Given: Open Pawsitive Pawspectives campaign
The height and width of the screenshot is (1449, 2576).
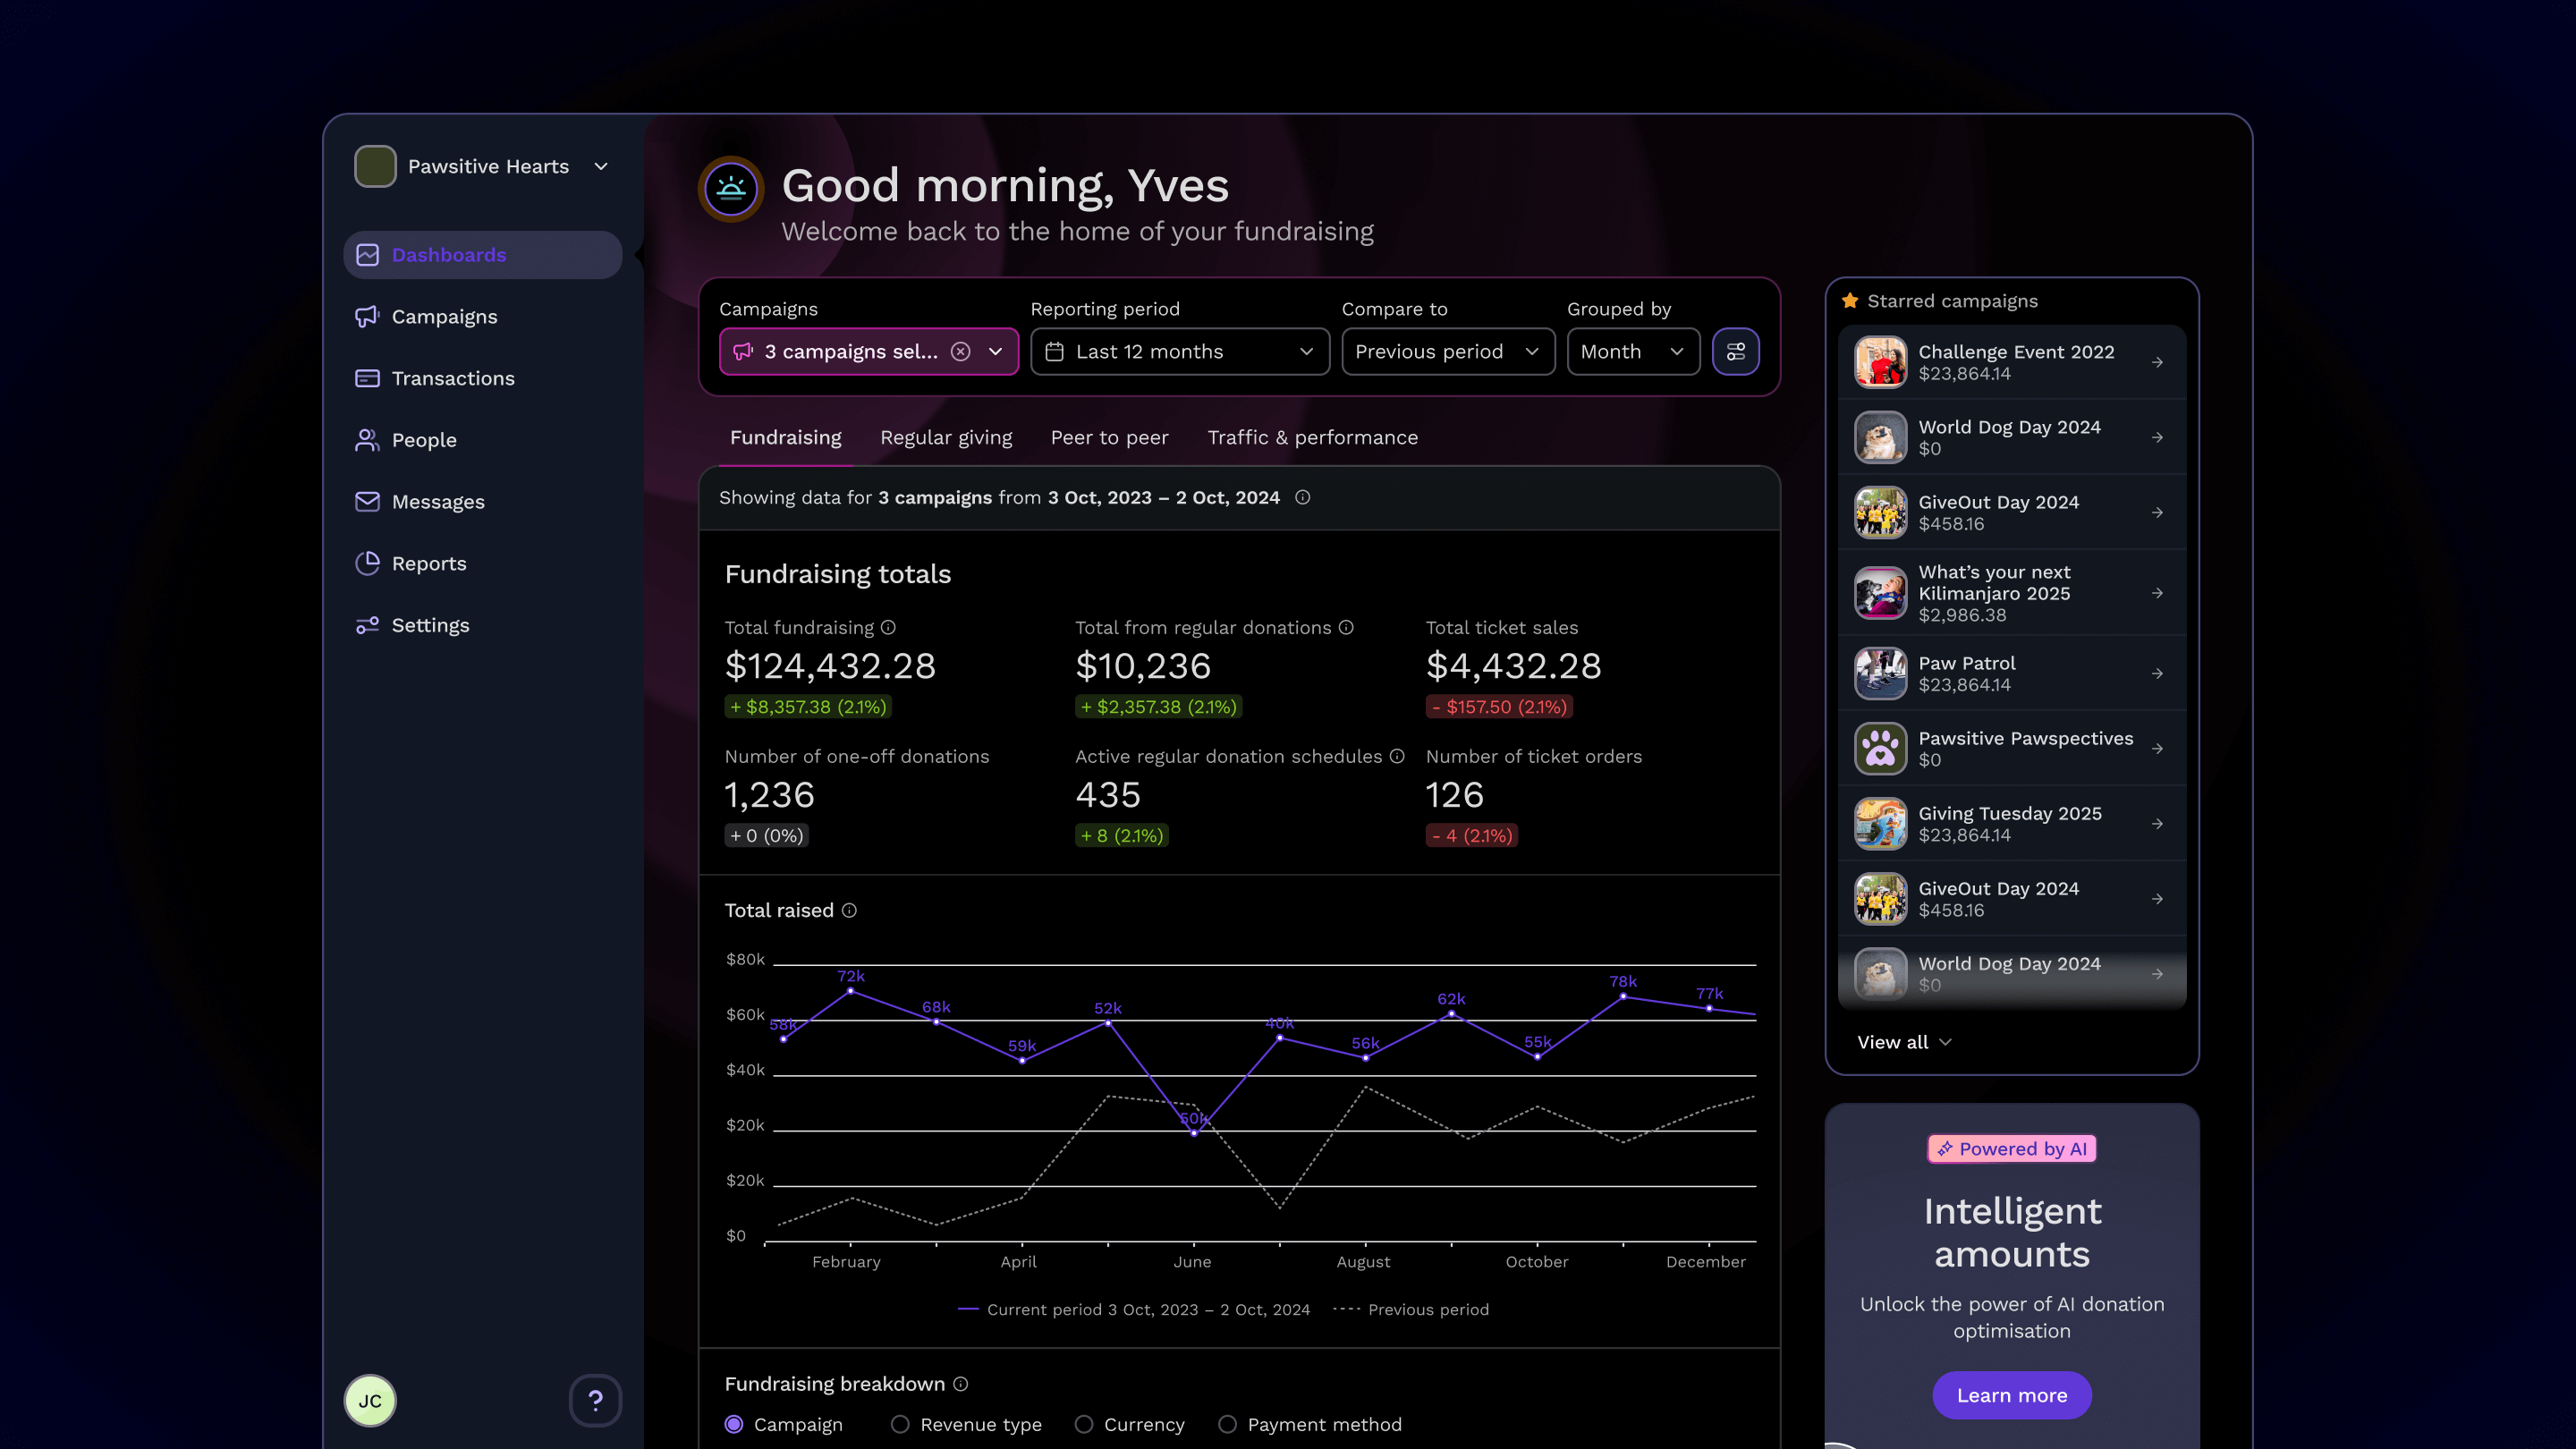Looking at the screenshot, I should pyautogui.click(x=2011, y=748).
